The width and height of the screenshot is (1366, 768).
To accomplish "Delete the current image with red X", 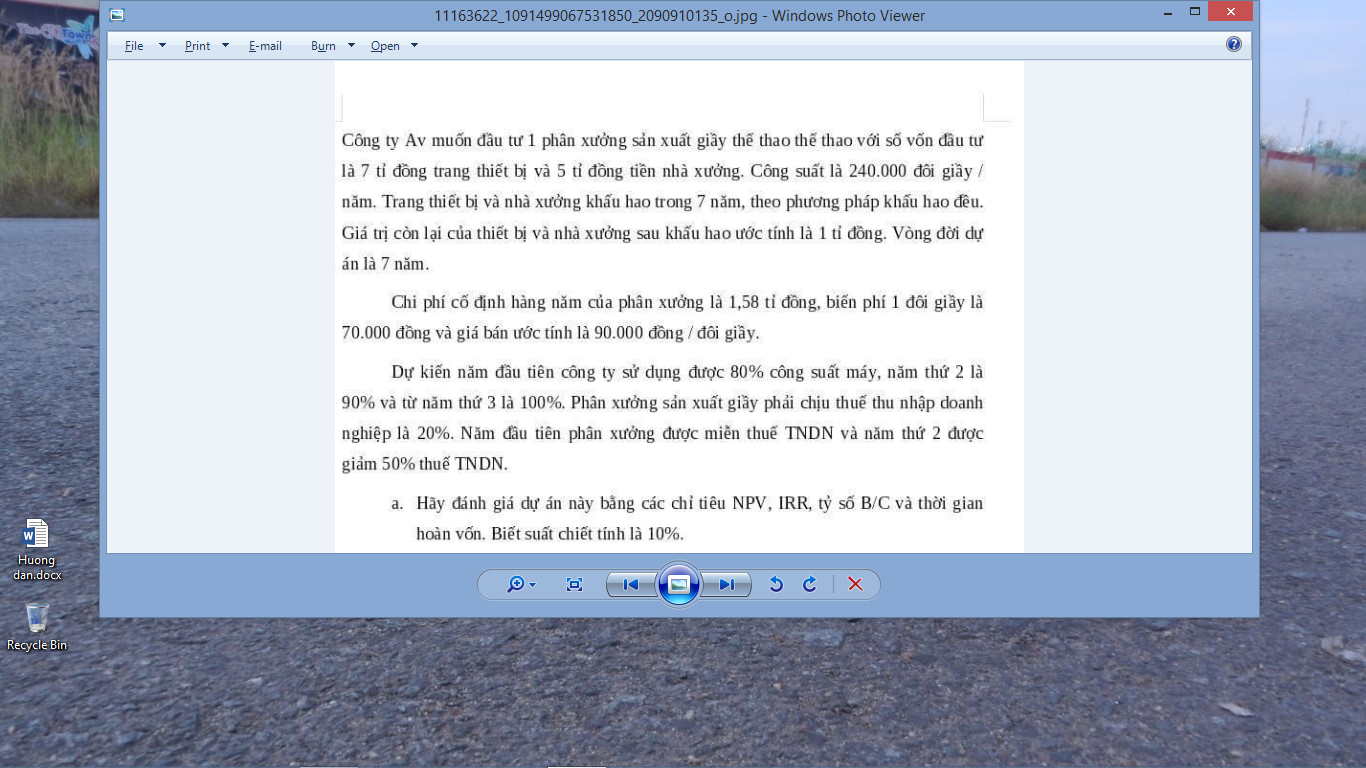I will 855,585.
